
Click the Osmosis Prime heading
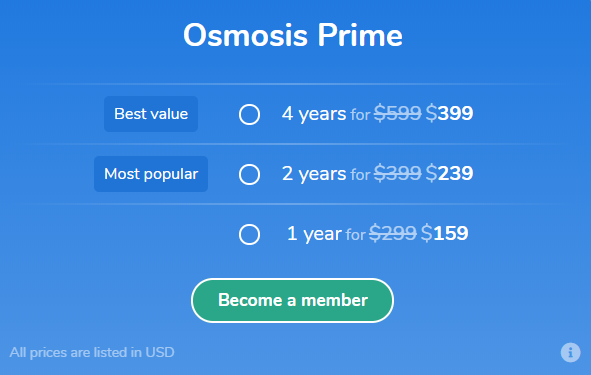point(293,35)
